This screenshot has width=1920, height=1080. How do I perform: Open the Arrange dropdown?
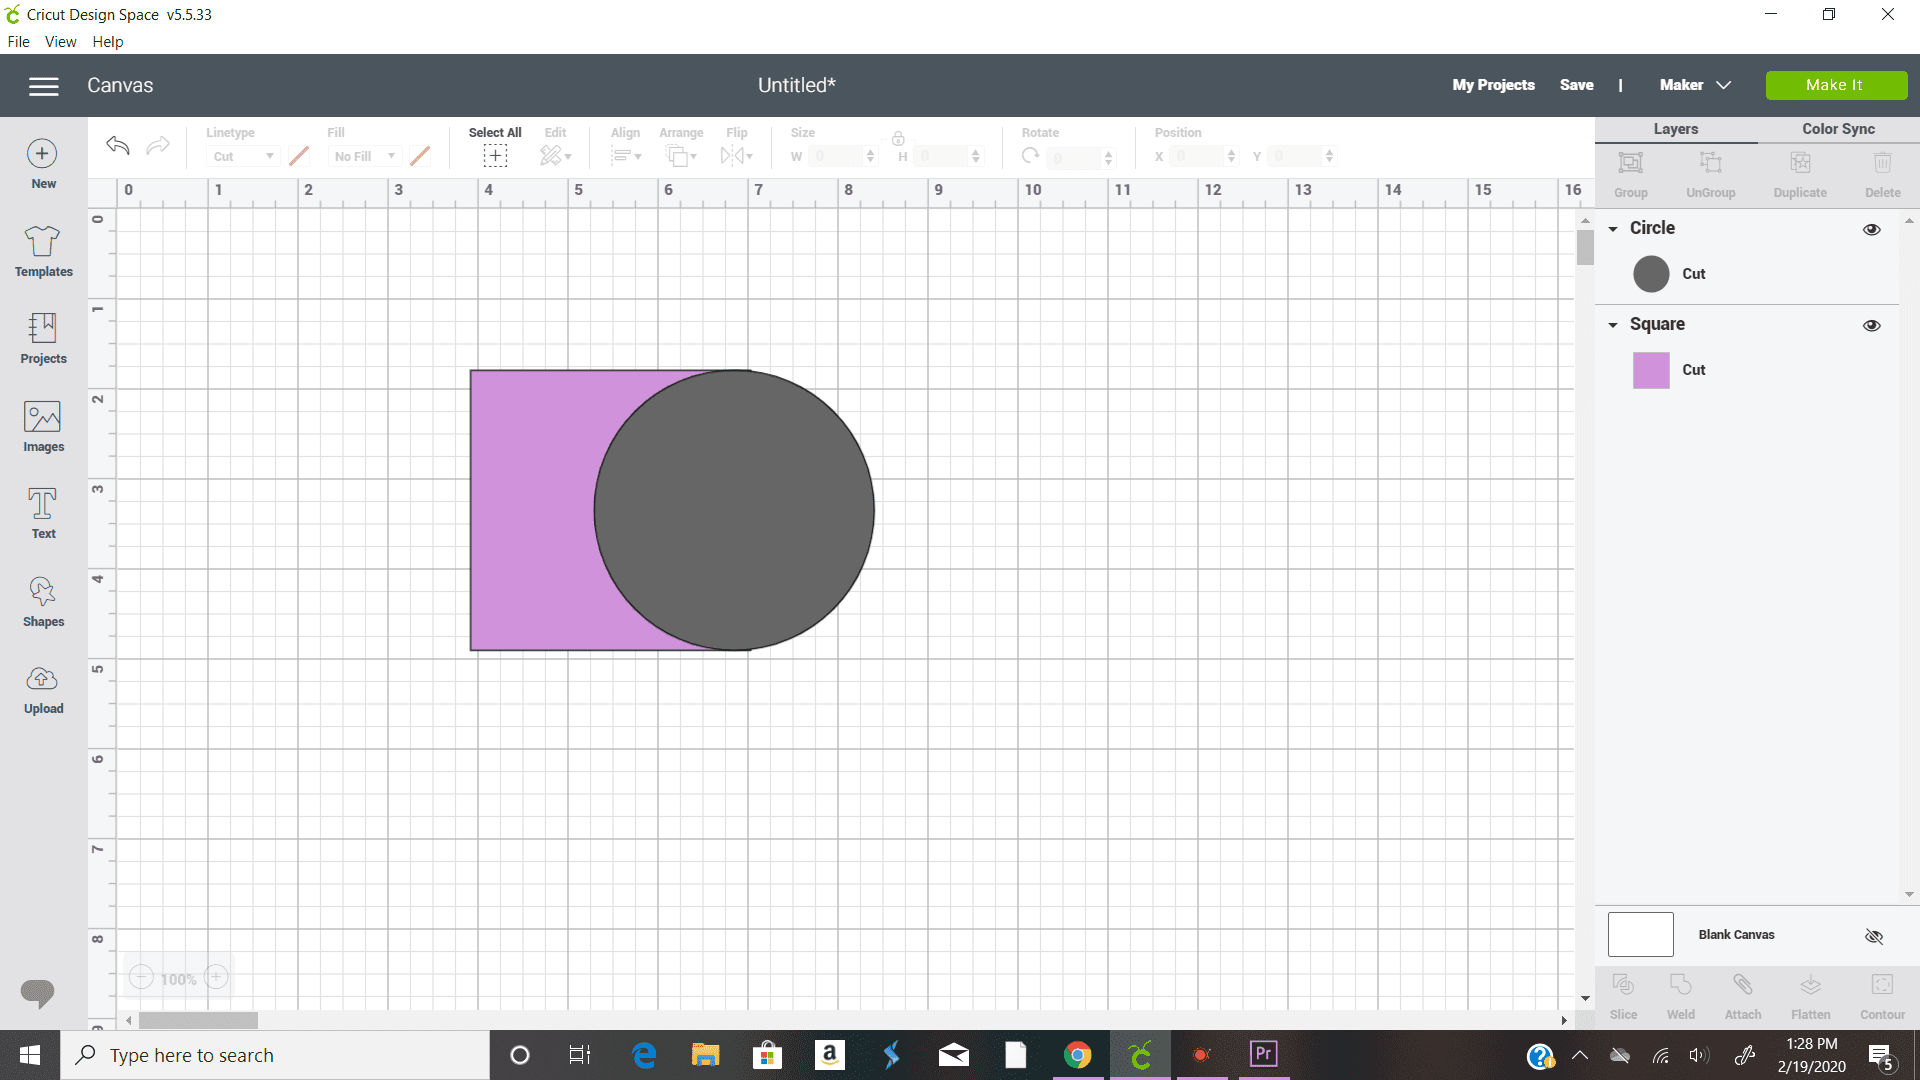(681, 155)
